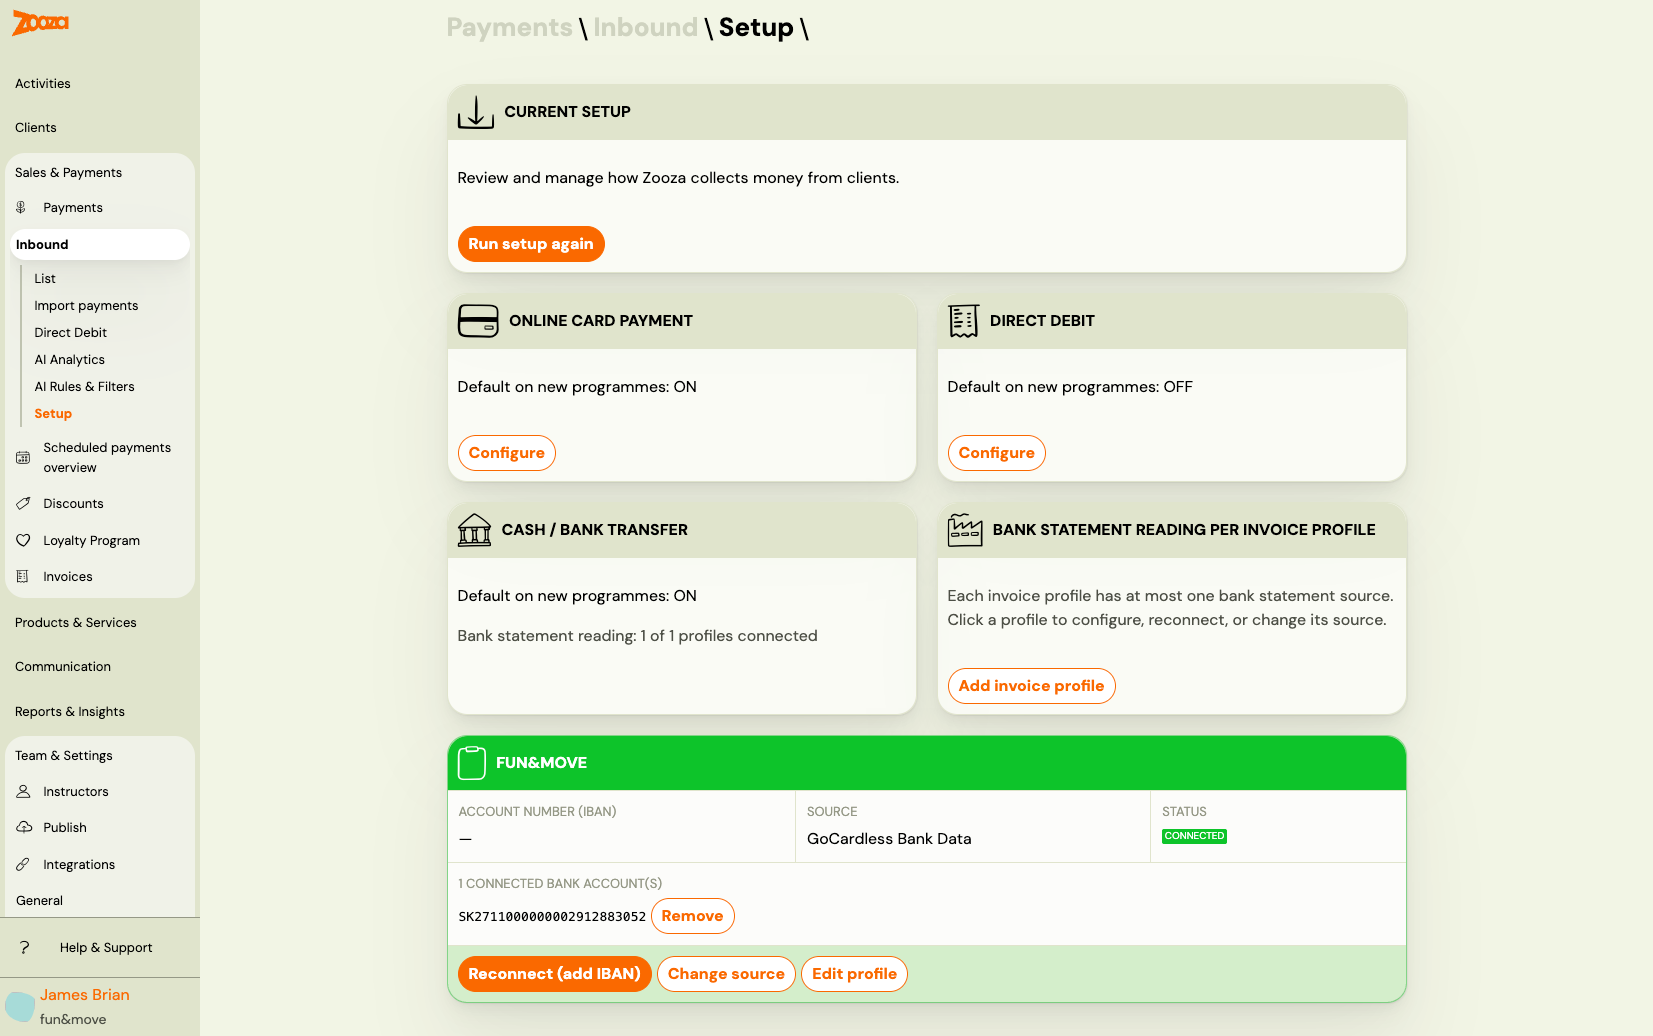
Task: Remove the connected bank account
Action: pos(693,915)
